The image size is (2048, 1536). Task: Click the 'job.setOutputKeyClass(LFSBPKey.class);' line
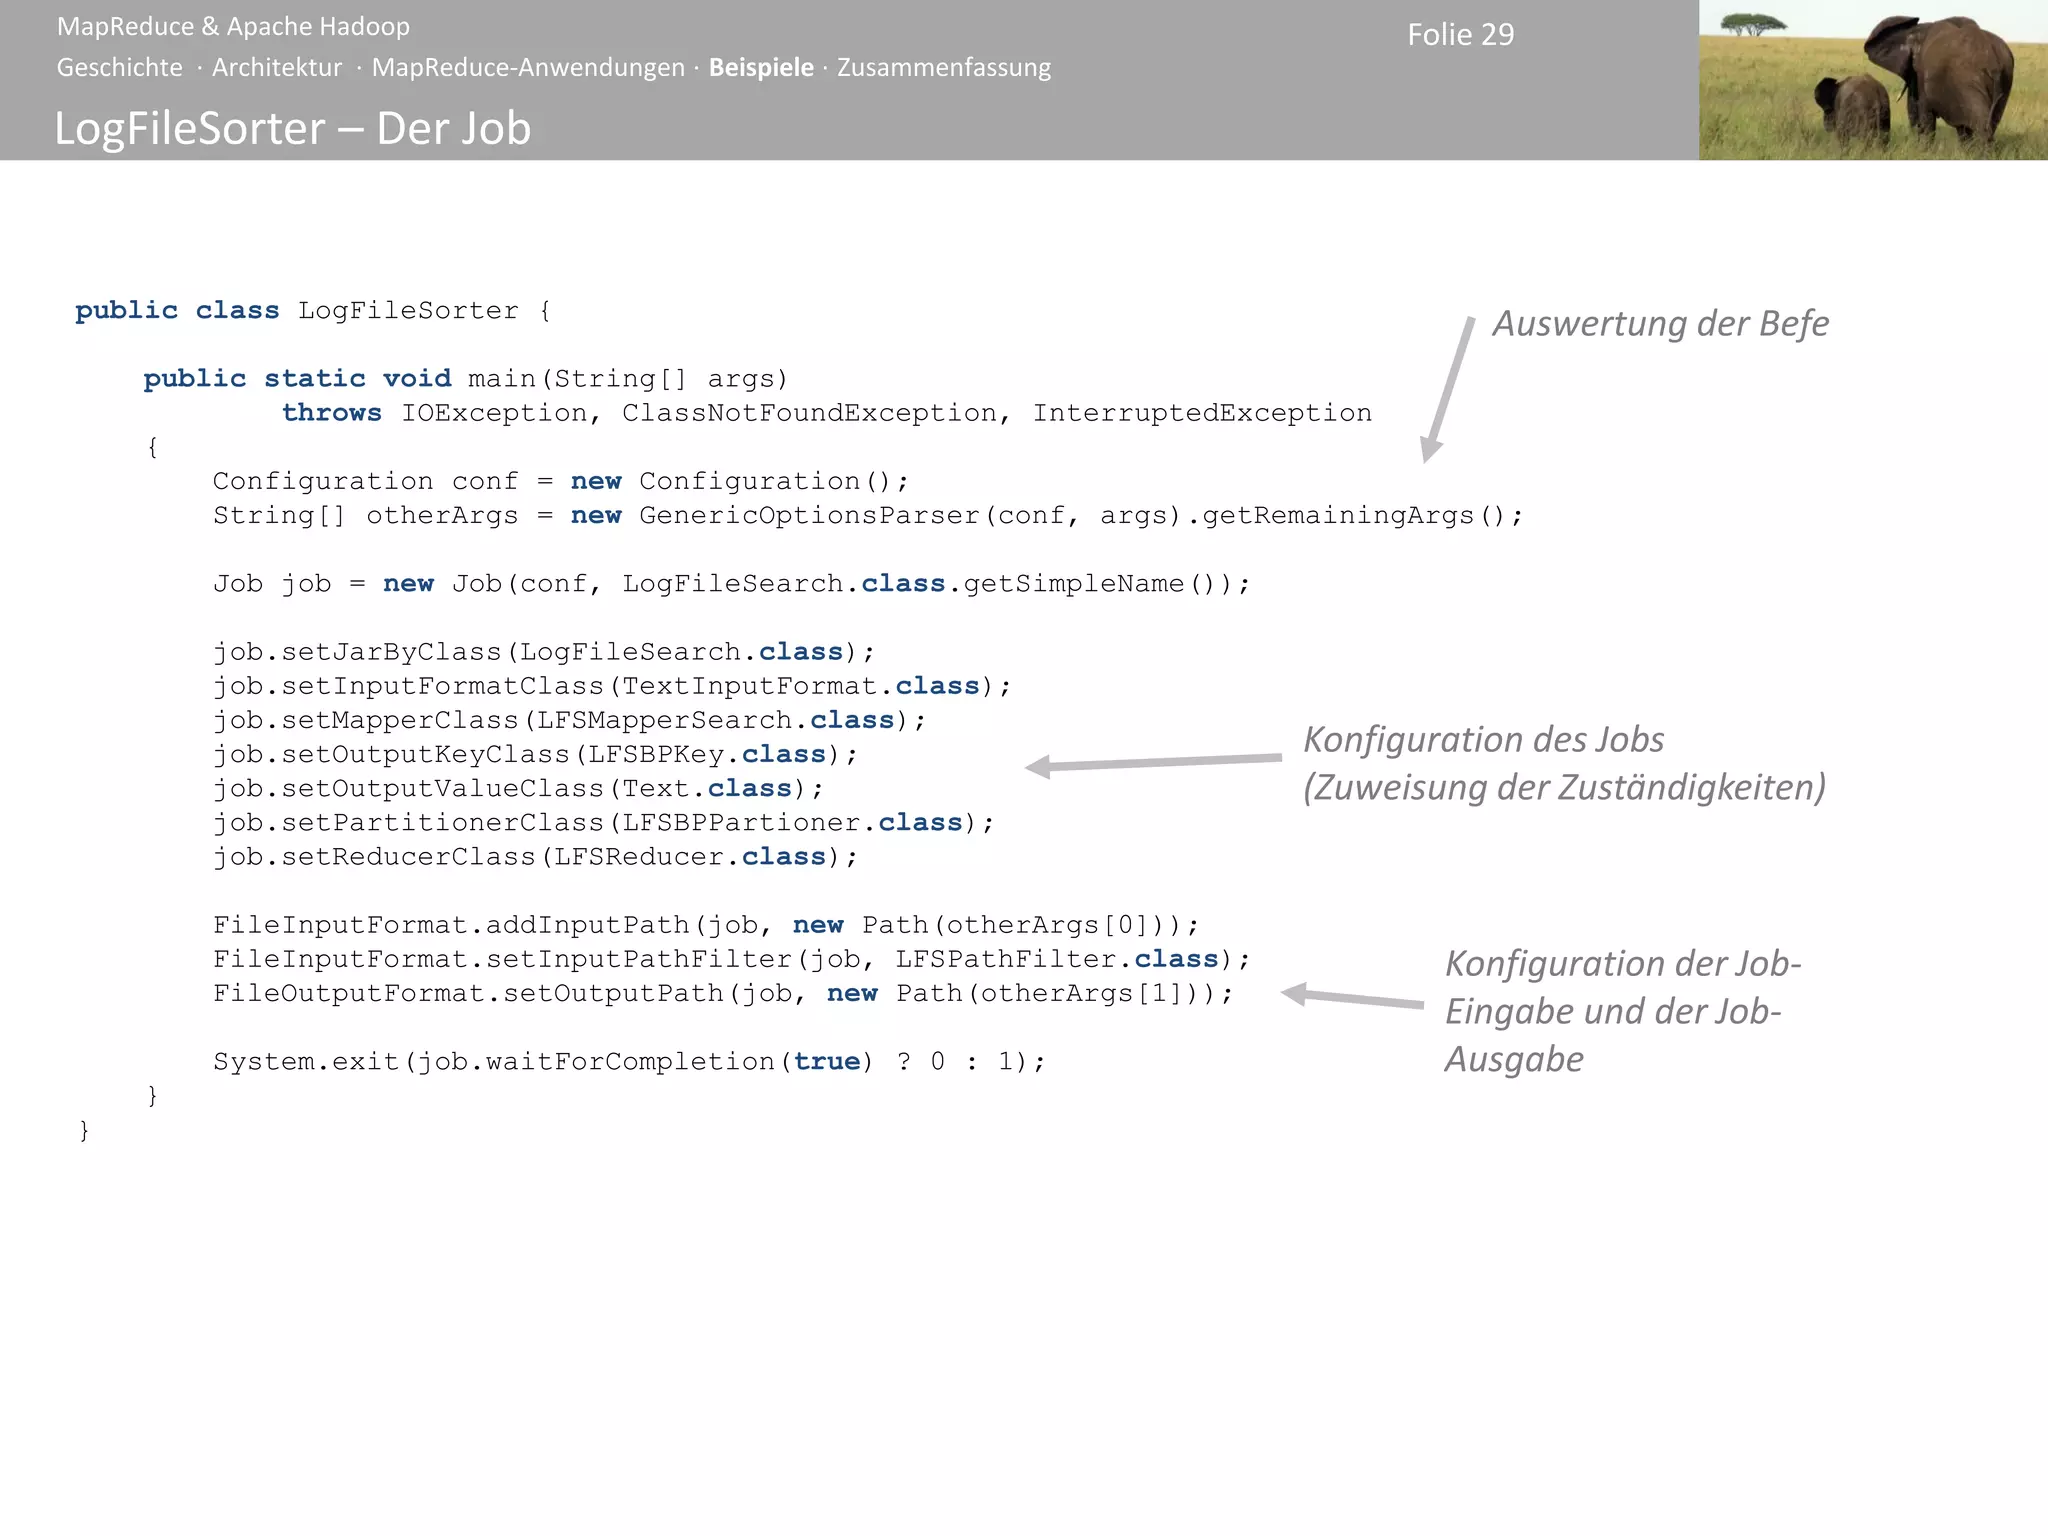[x=536, y=754]
